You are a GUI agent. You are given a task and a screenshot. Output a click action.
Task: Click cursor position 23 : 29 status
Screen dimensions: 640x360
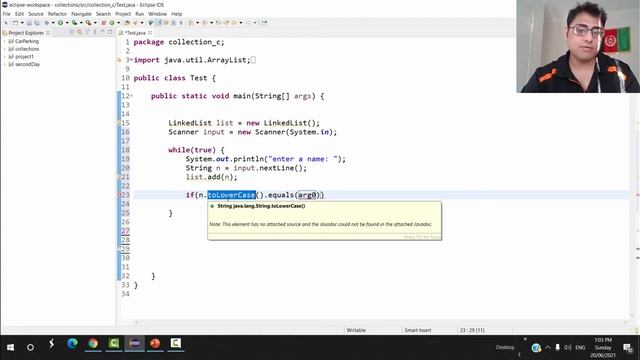[x=472, y=330]
